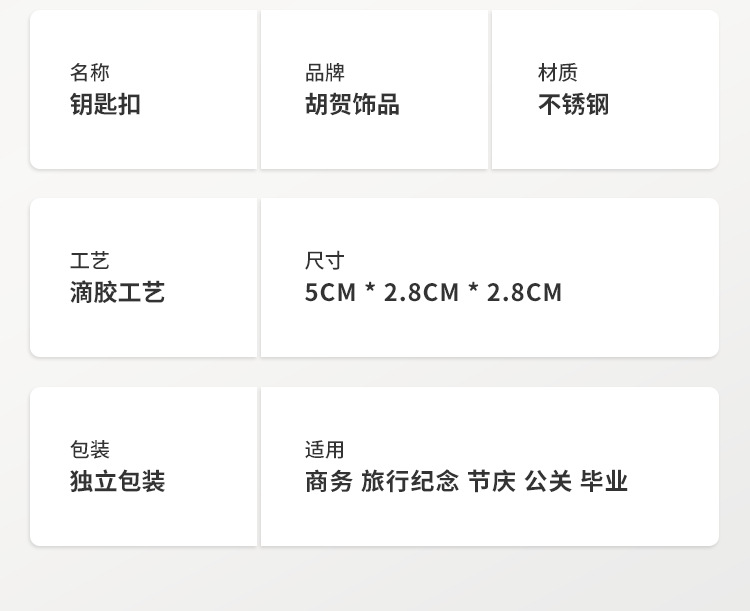
Task: Click the 适用 label
Action: pyautogui.click(x=325, y=450)
